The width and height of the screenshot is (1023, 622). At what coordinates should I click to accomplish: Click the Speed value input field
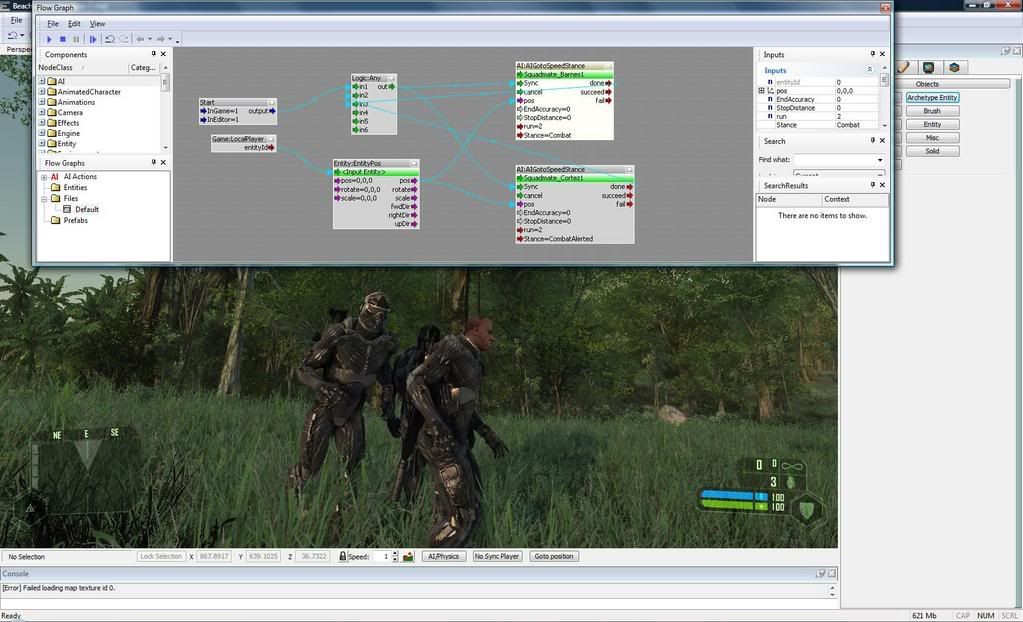click(380, 556)
